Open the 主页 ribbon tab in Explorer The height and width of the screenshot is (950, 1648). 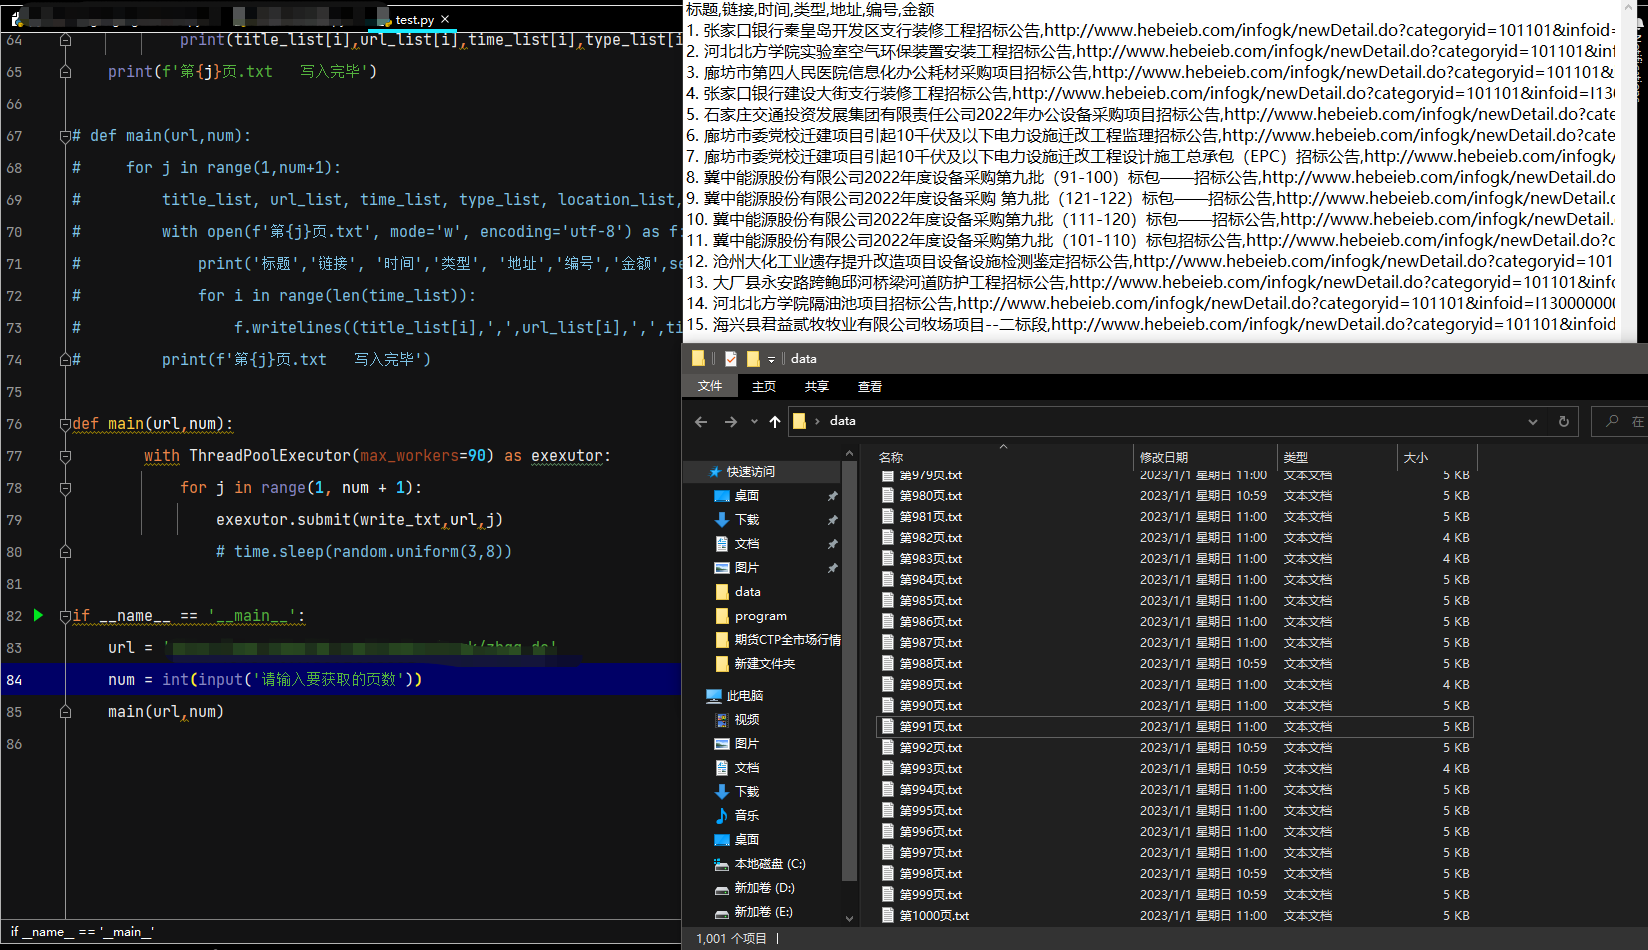(x=764, y=386)
